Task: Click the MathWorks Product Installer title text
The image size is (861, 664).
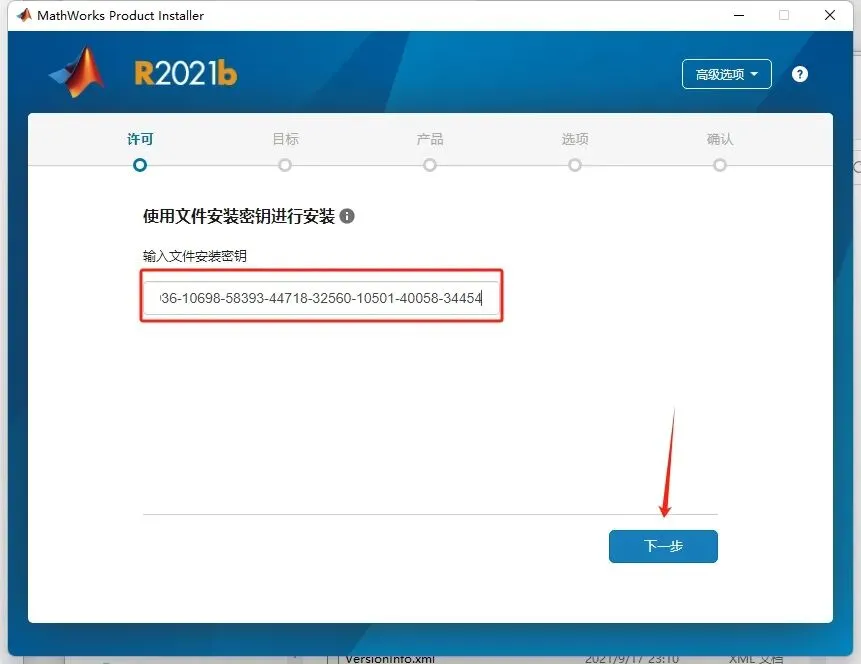Action: (120, 15)
